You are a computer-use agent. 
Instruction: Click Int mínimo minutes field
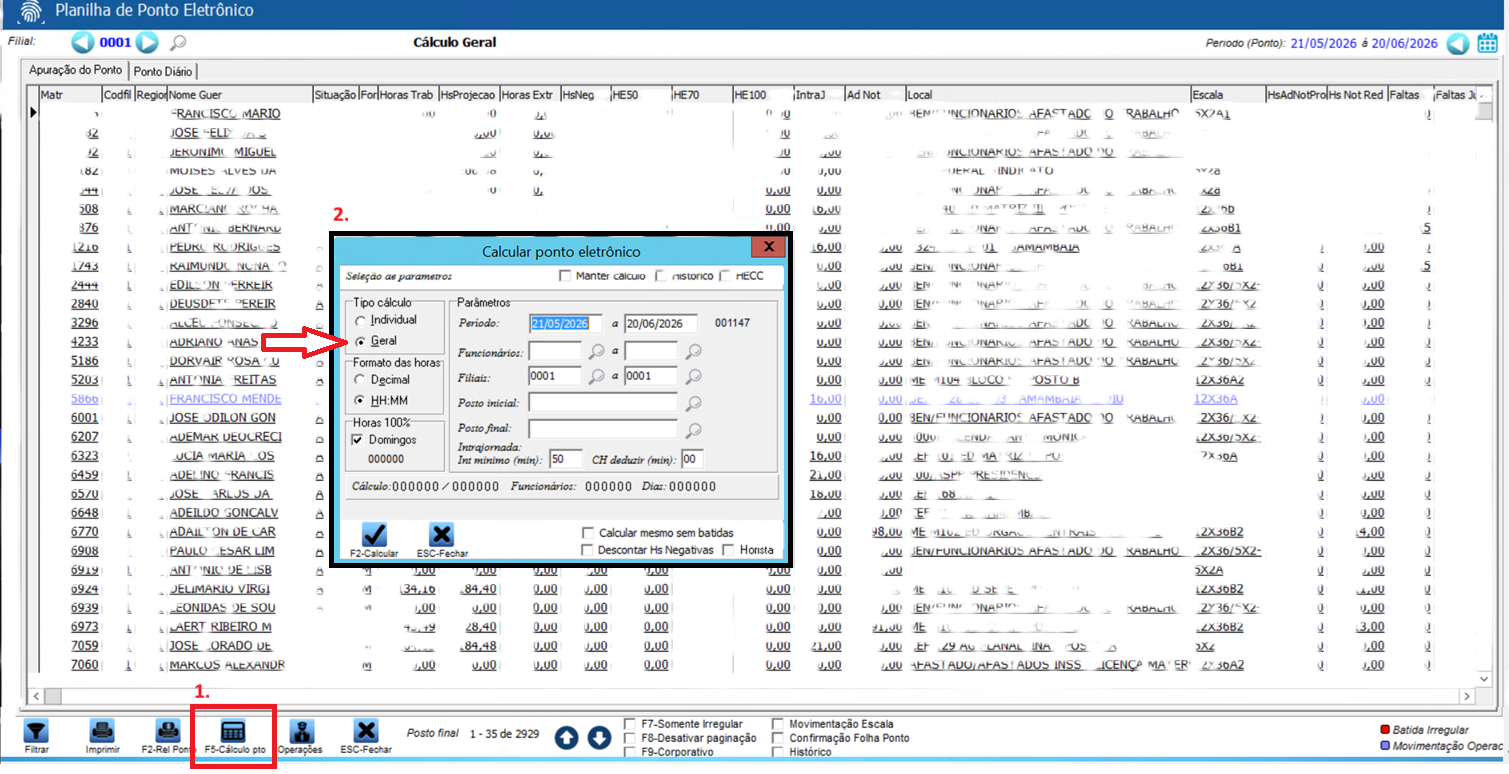[x=565, y=460]
